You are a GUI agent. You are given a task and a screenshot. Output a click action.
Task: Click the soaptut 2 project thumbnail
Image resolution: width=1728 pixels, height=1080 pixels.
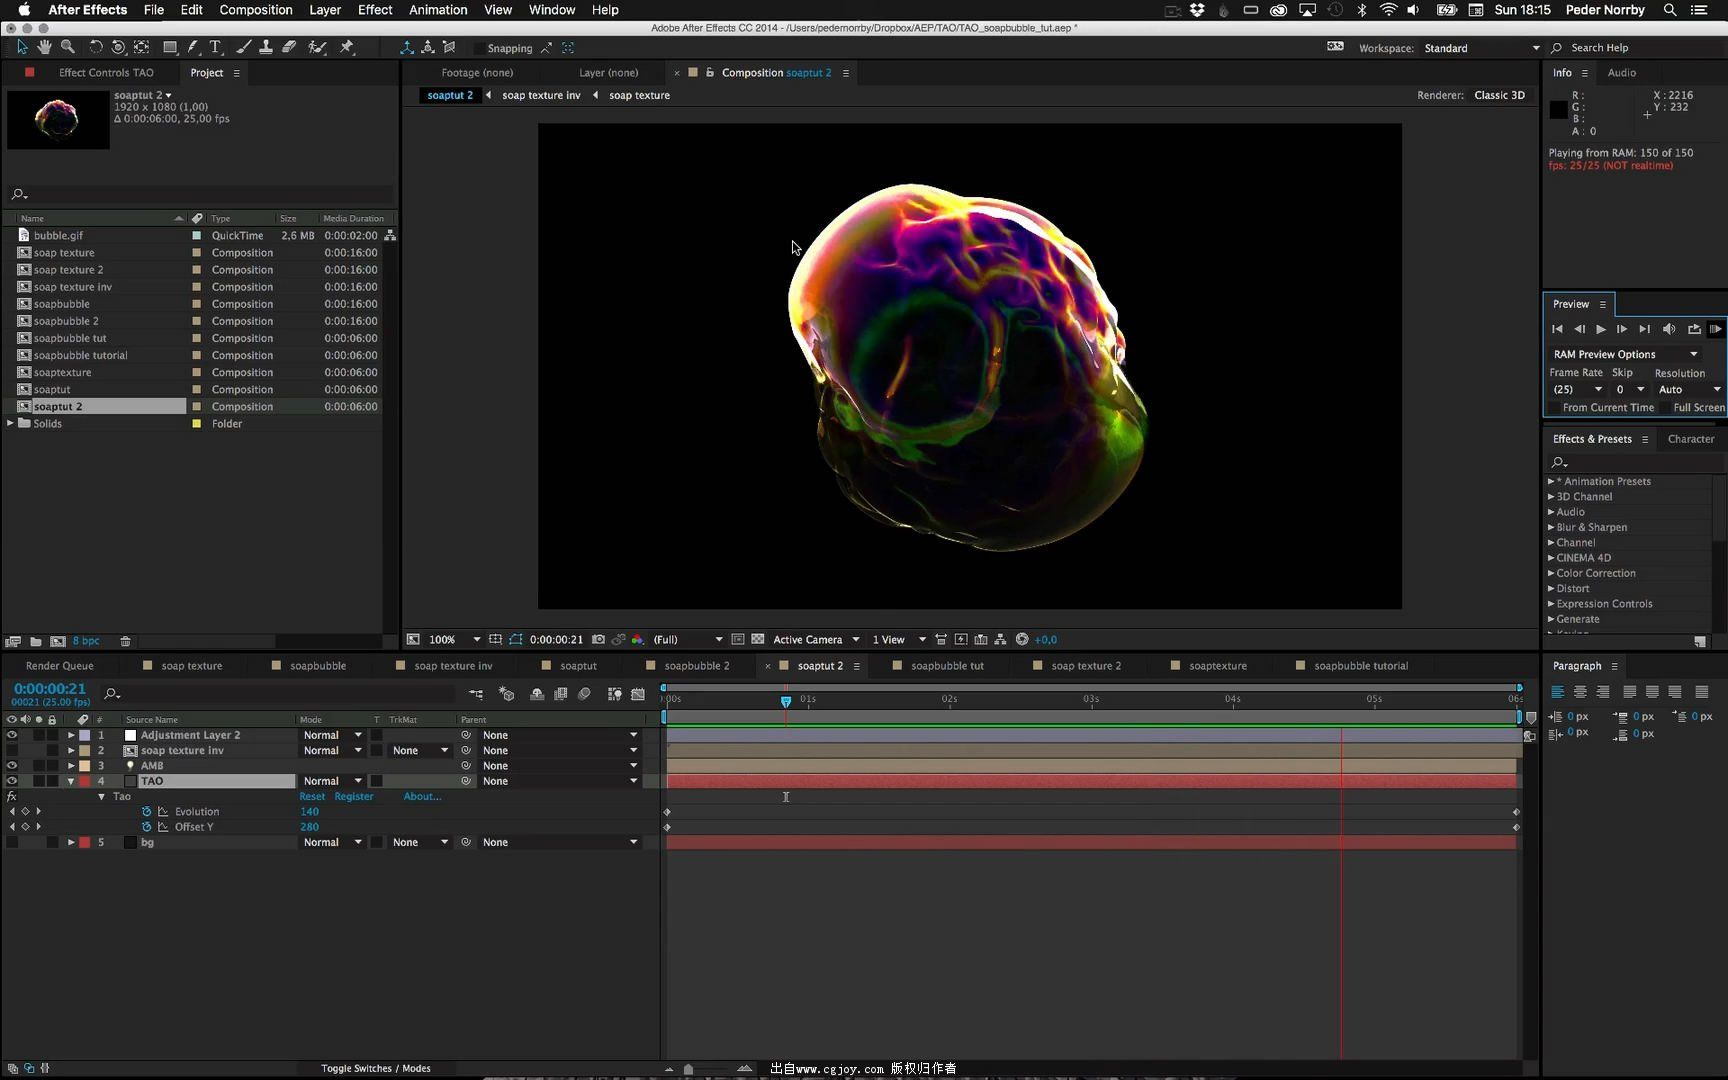(x=58, y=120)
